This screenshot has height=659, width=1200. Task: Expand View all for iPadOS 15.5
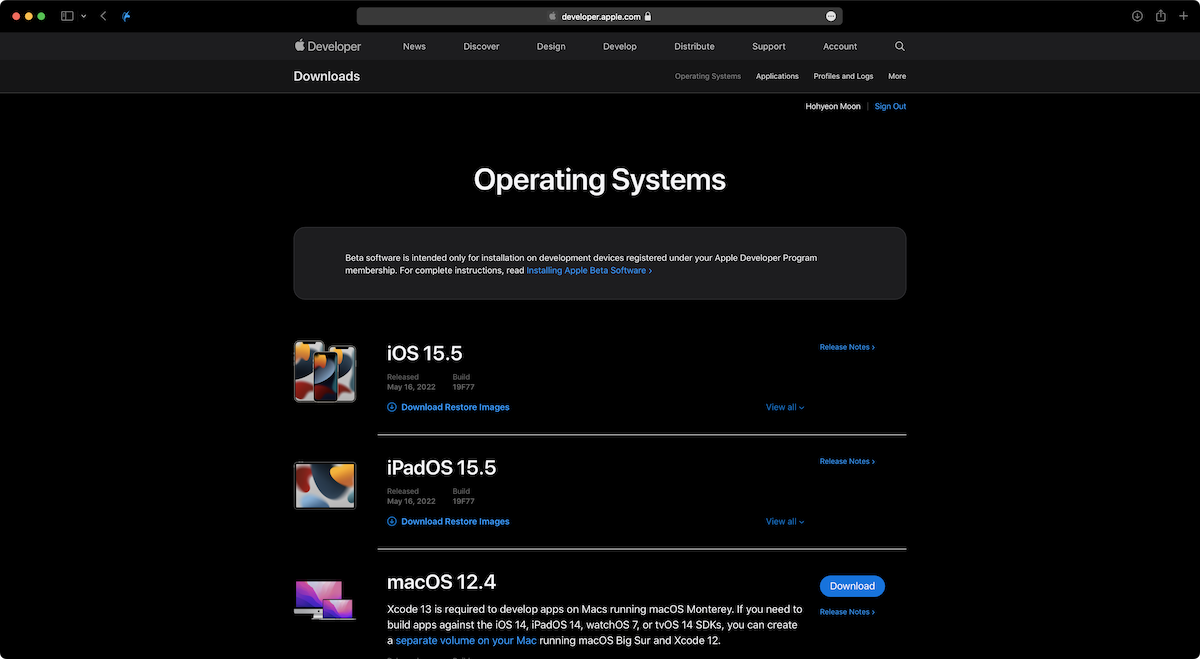pyautogui.click(x=785, y=521)
